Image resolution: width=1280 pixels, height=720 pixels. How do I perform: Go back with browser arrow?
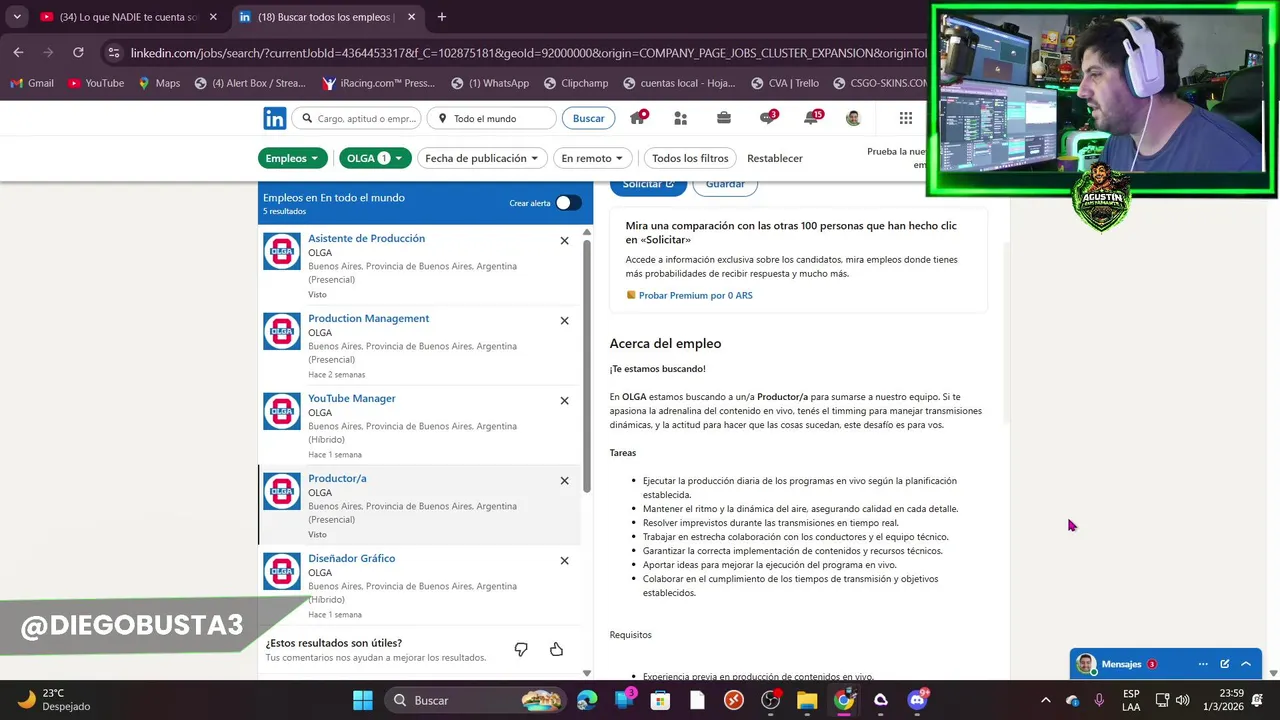coord(18,52)
